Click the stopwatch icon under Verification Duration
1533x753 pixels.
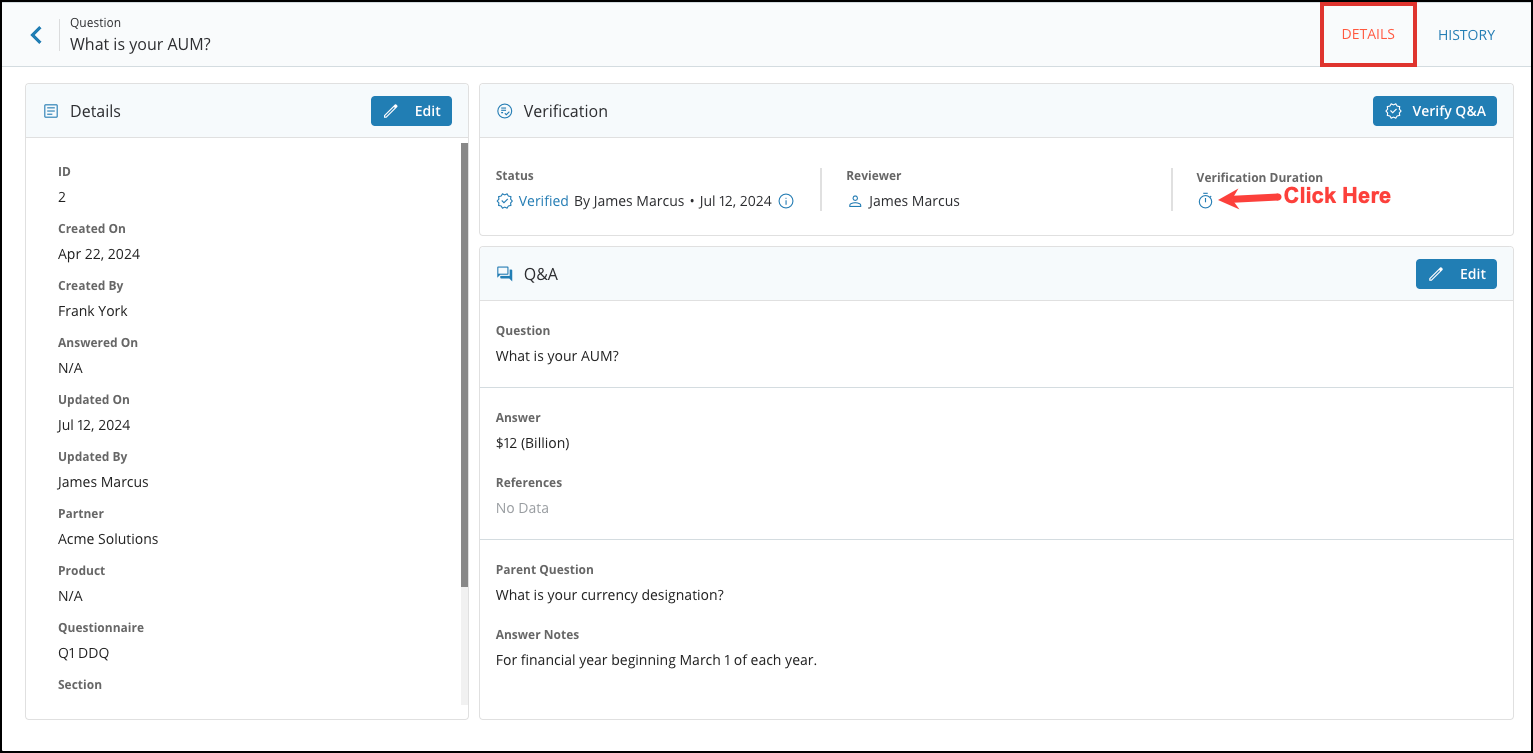coord(1203,198)
